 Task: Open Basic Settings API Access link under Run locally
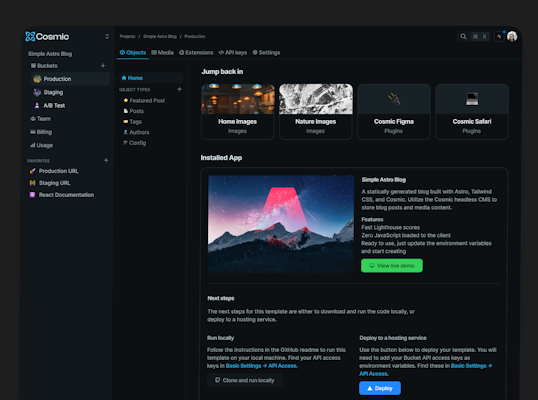tap(261, 366)
